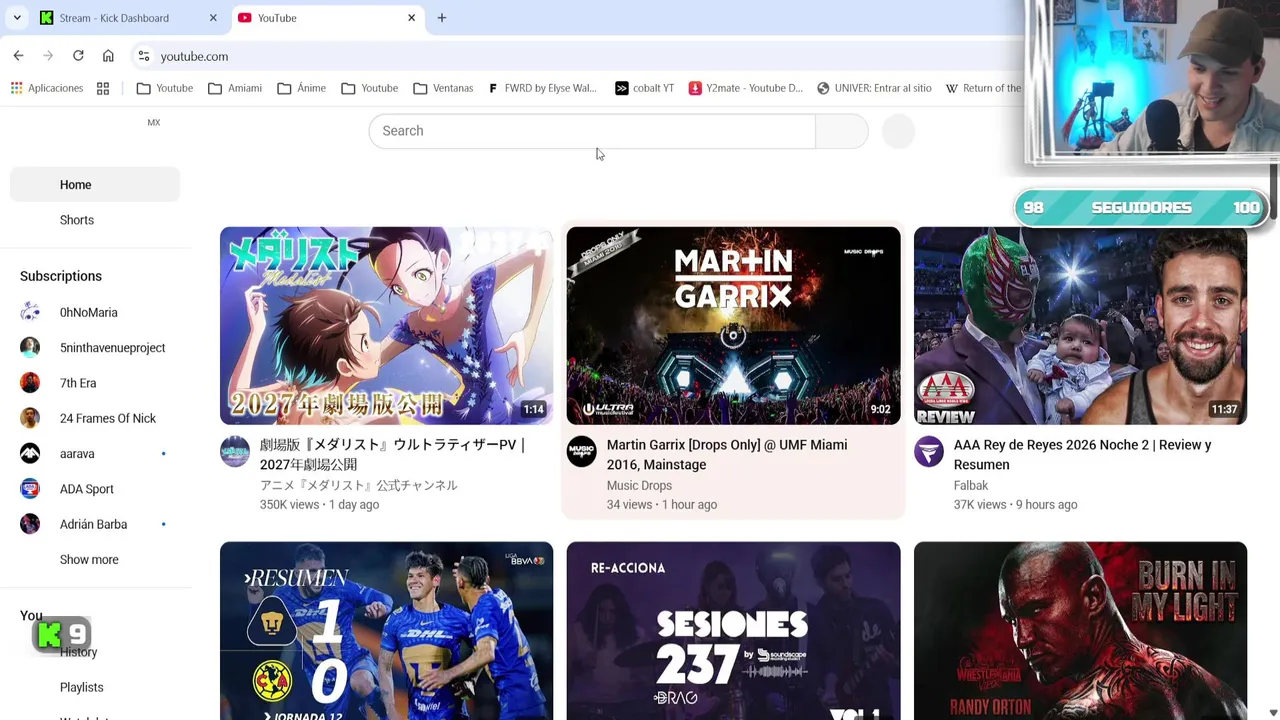The height and width of the screenshot is (720, 1280).
Task: Open video title AAA Rey de Reyes 2026
Action: 1083,455
